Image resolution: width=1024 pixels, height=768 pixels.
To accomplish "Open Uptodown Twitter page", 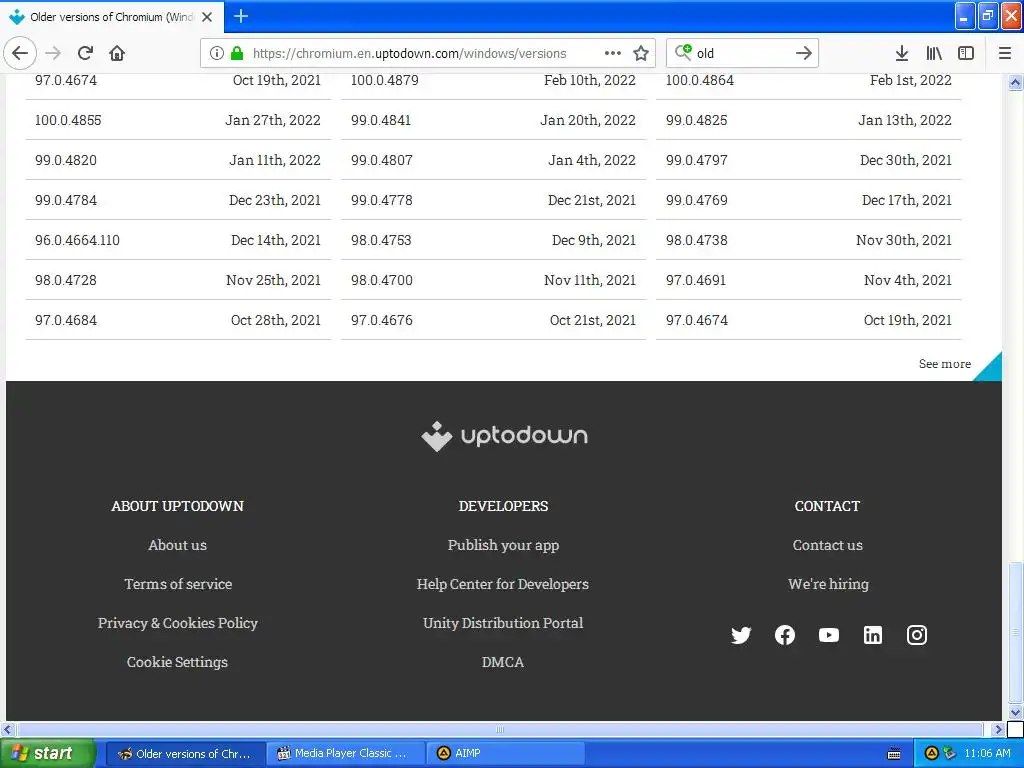I will (741, 635).
